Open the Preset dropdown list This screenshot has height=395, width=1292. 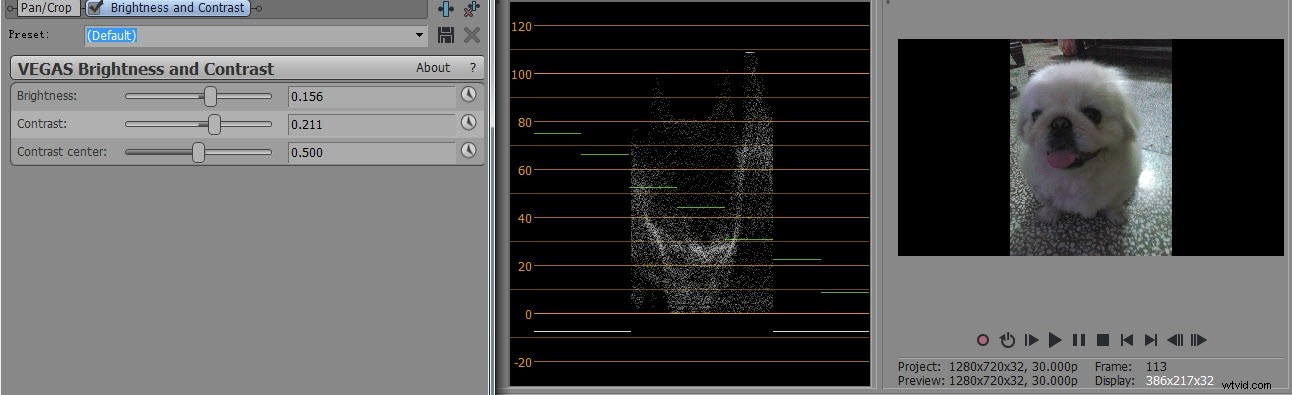click(420, 35)
